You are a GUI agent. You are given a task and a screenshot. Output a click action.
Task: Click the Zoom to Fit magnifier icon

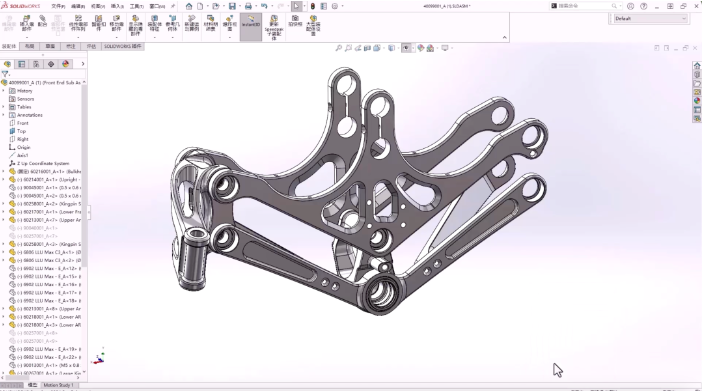coord(339,48)
